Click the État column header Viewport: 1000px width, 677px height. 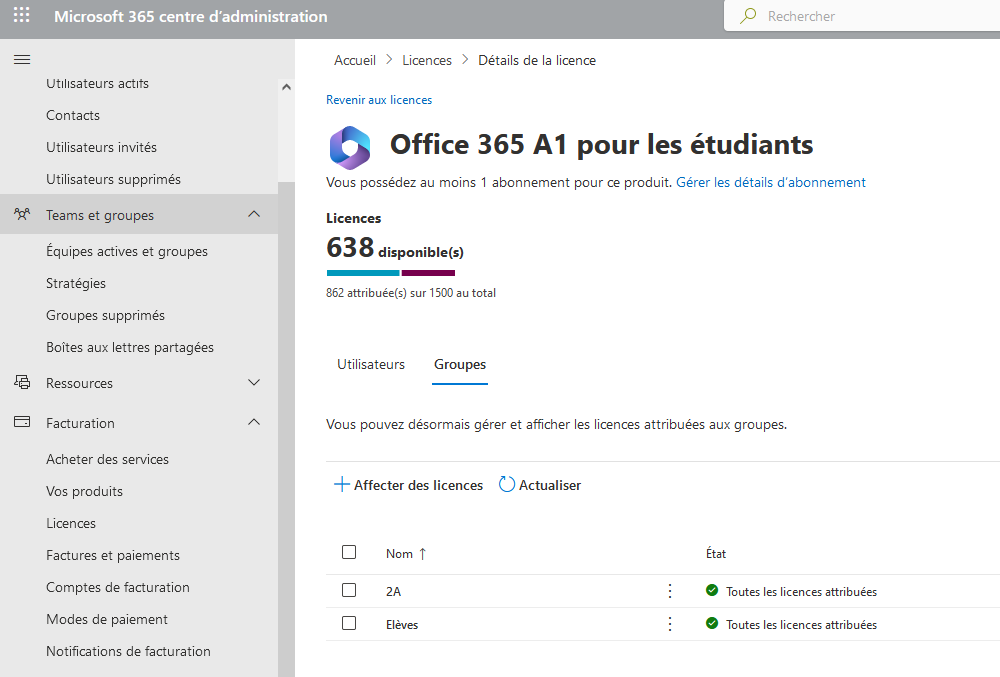tap(716, 554)
